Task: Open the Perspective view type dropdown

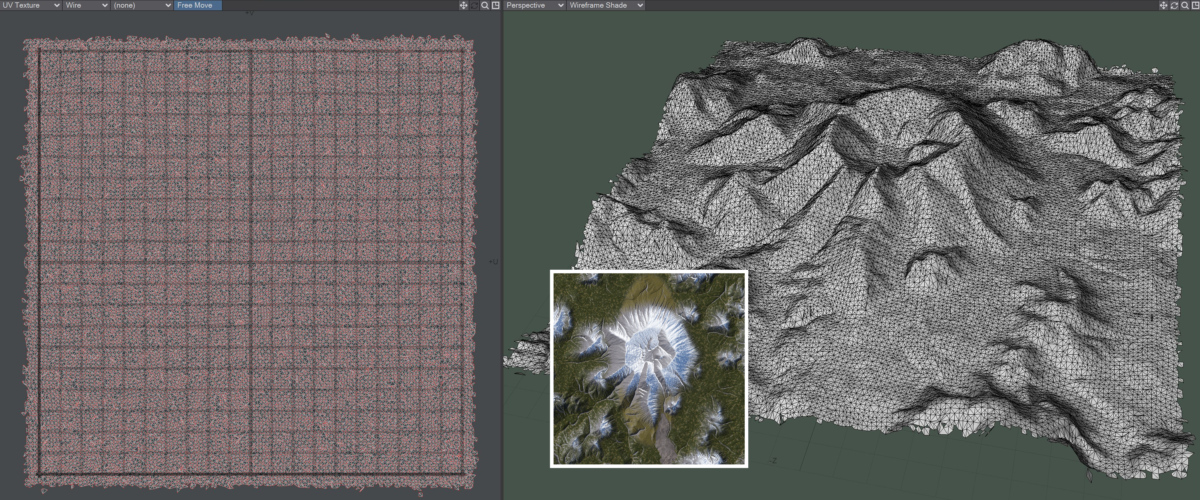Action: [x=533, y=5]
